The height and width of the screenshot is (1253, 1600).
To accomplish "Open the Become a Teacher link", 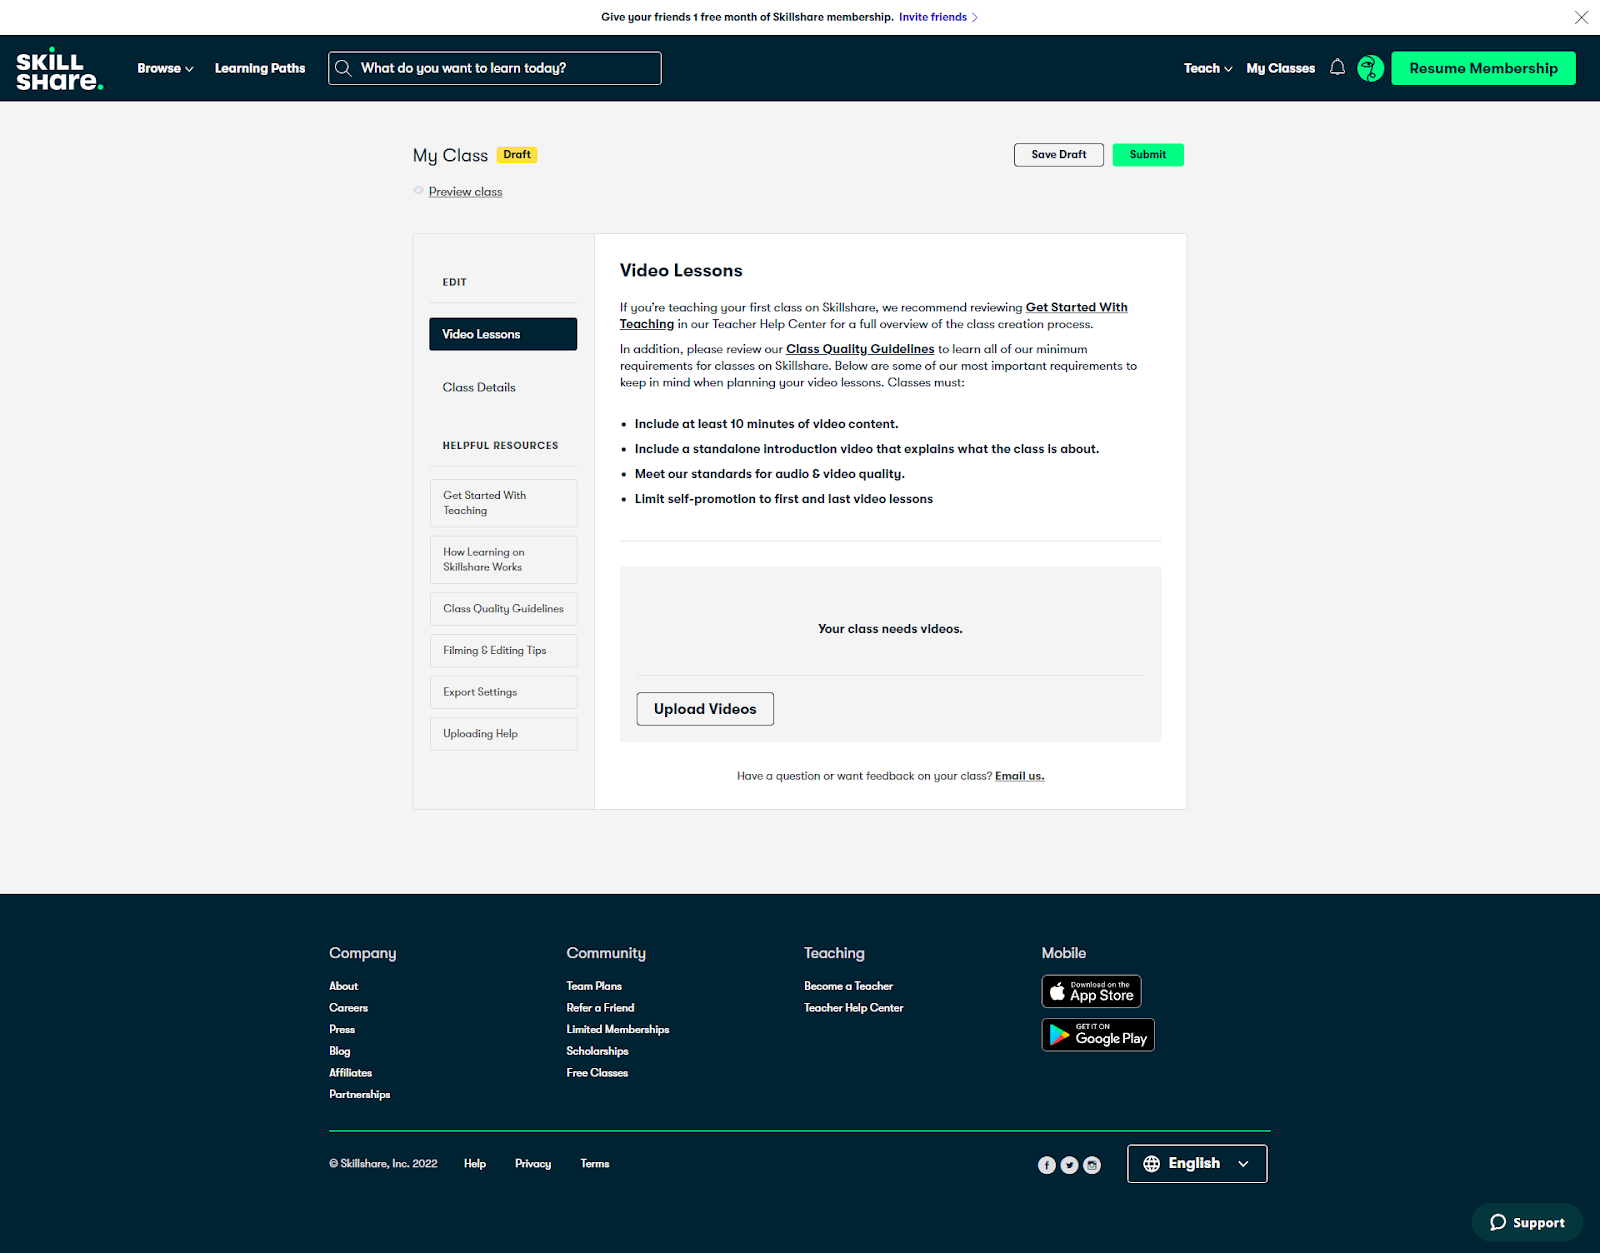I will tap(849, 986).
